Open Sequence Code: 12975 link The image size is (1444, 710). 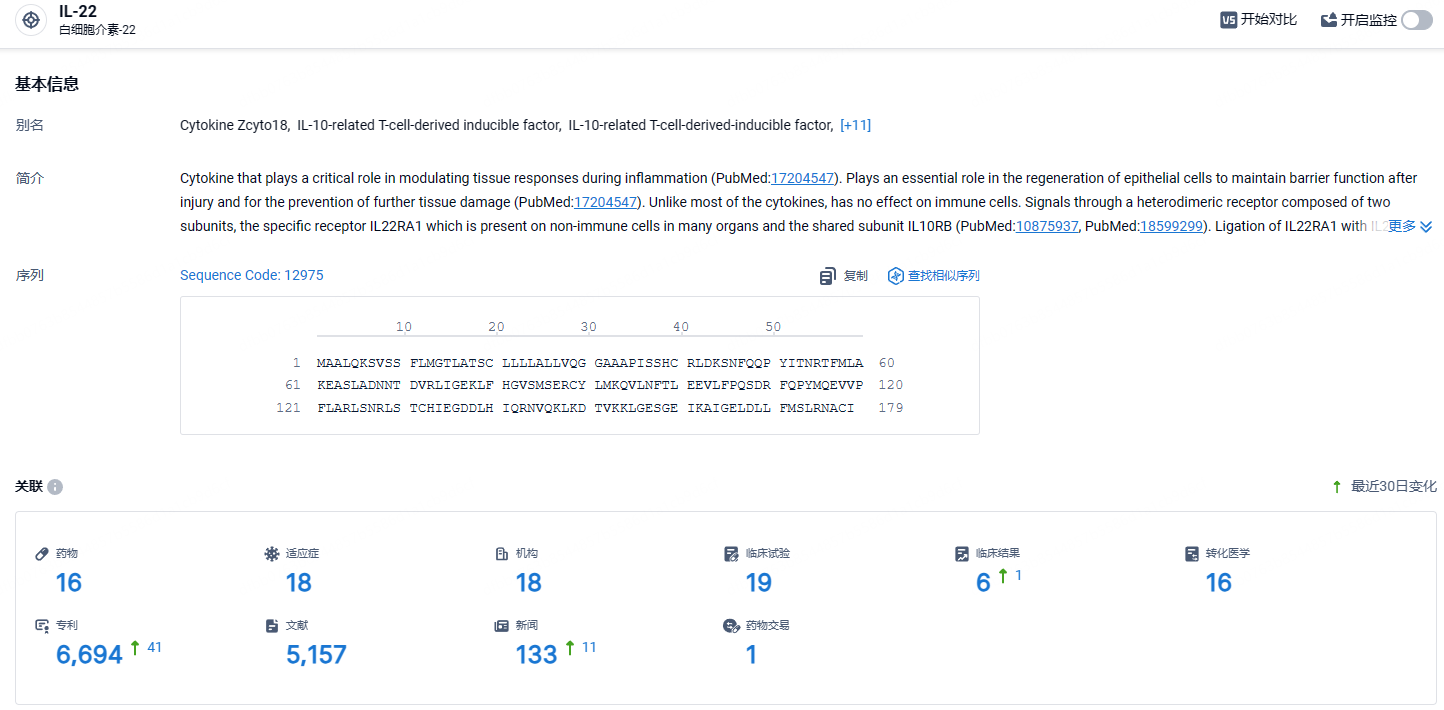pos(252,275)
